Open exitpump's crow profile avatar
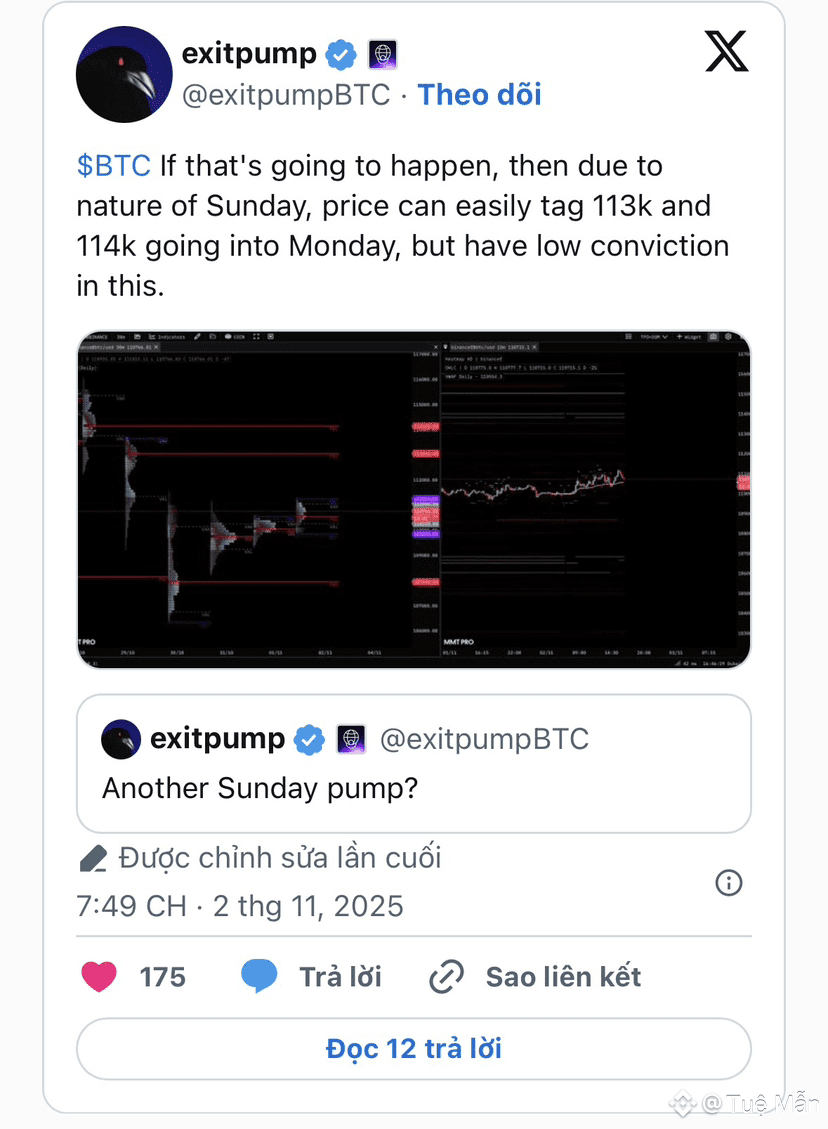Screen dimensions: 828x1129 [124, 75]
